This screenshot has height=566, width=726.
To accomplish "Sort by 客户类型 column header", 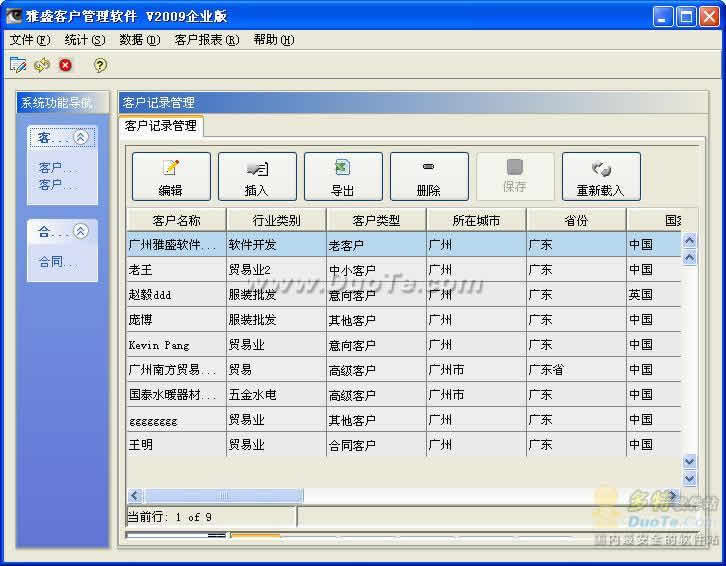I will click(376, 220).
